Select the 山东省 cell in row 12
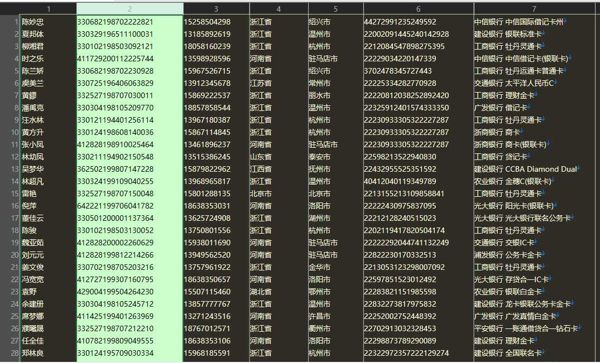Screen dimensions: 600x363 (279, 157)
